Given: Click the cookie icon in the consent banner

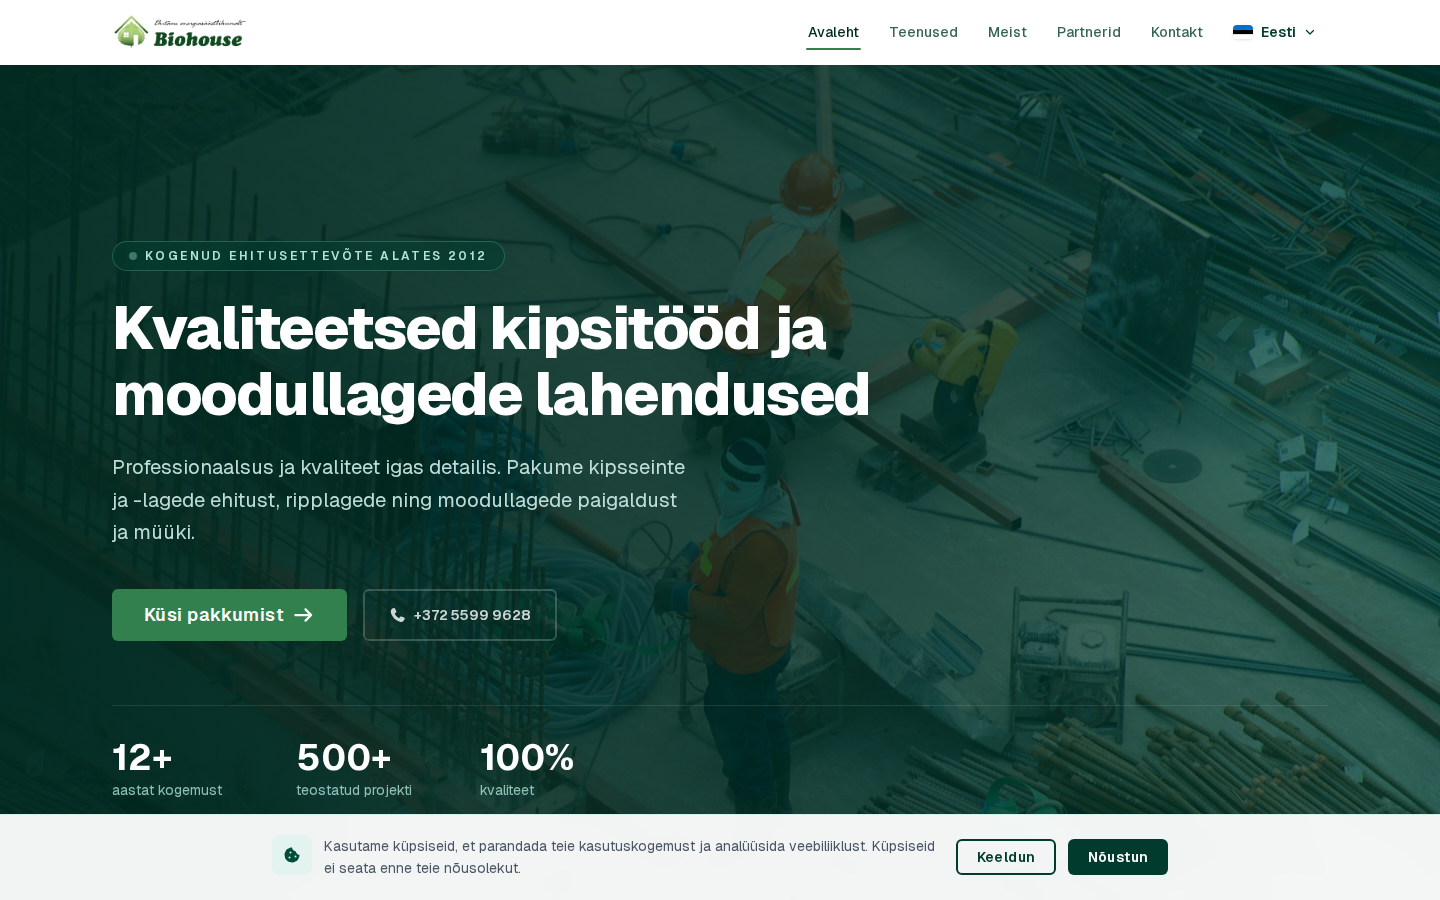Looking at the screenshot, I should click(x=292, y=855).
